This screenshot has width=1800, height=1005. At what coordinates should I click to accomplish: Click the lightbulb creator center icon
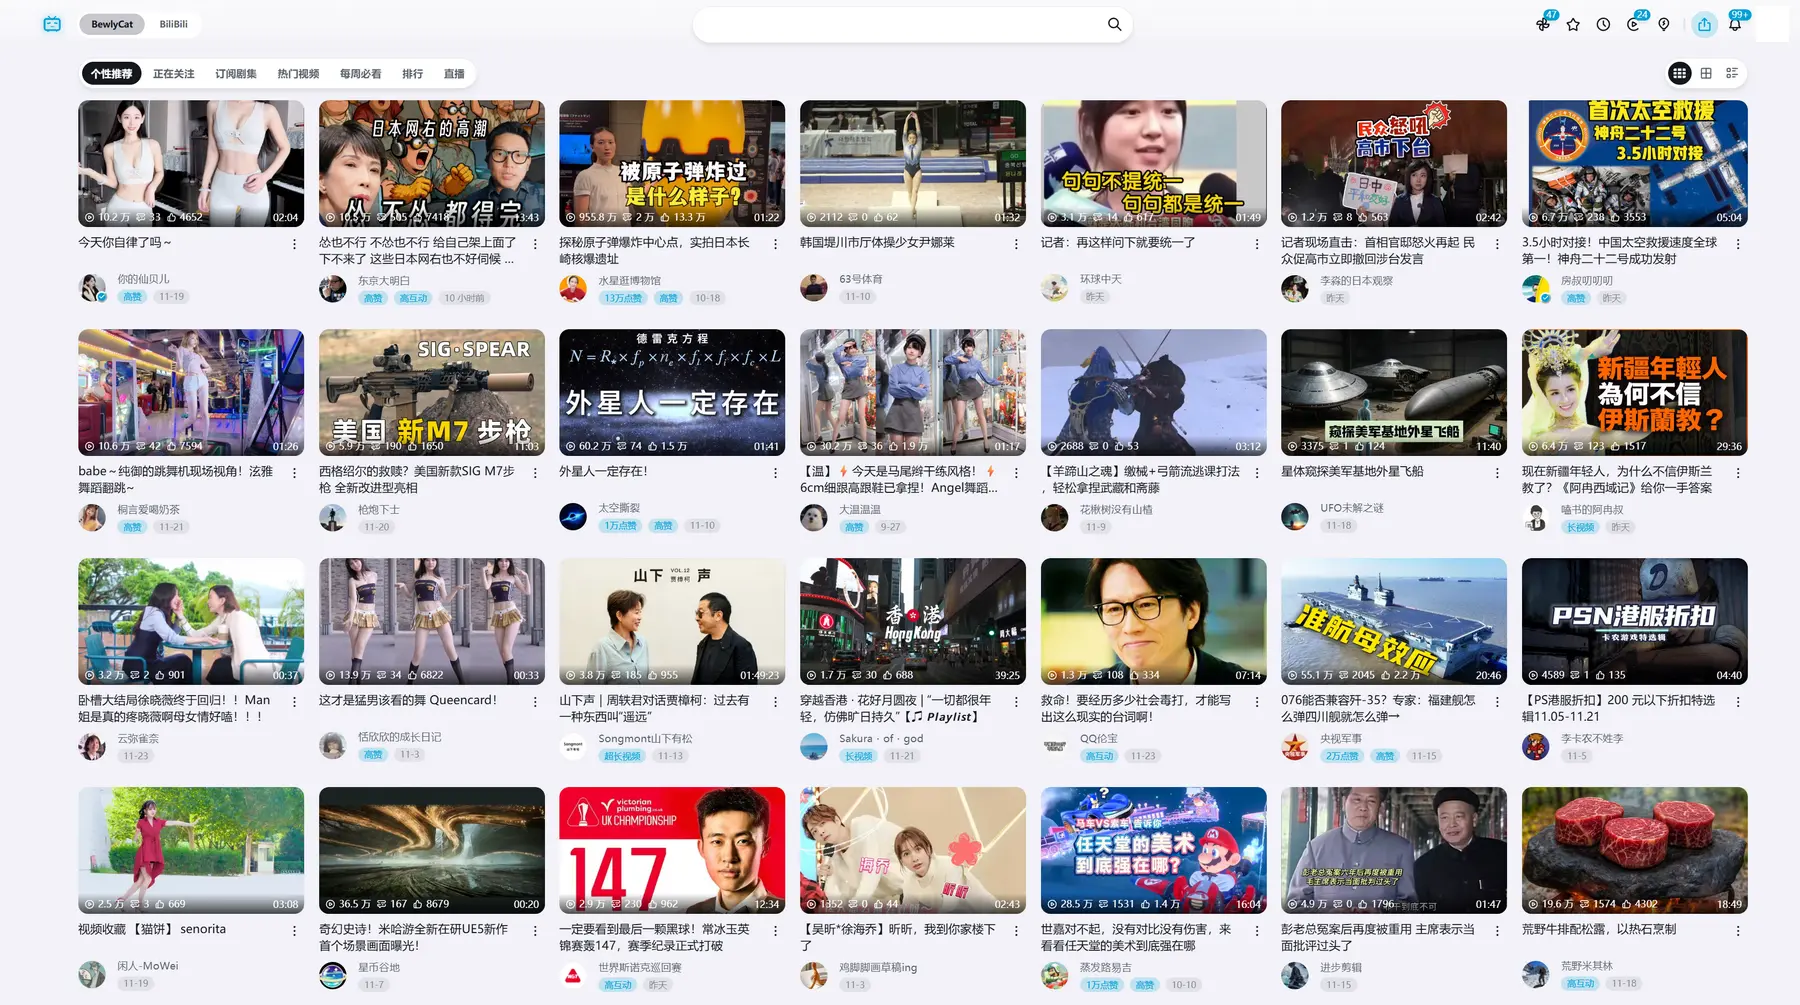click(x=1664, y=24)
